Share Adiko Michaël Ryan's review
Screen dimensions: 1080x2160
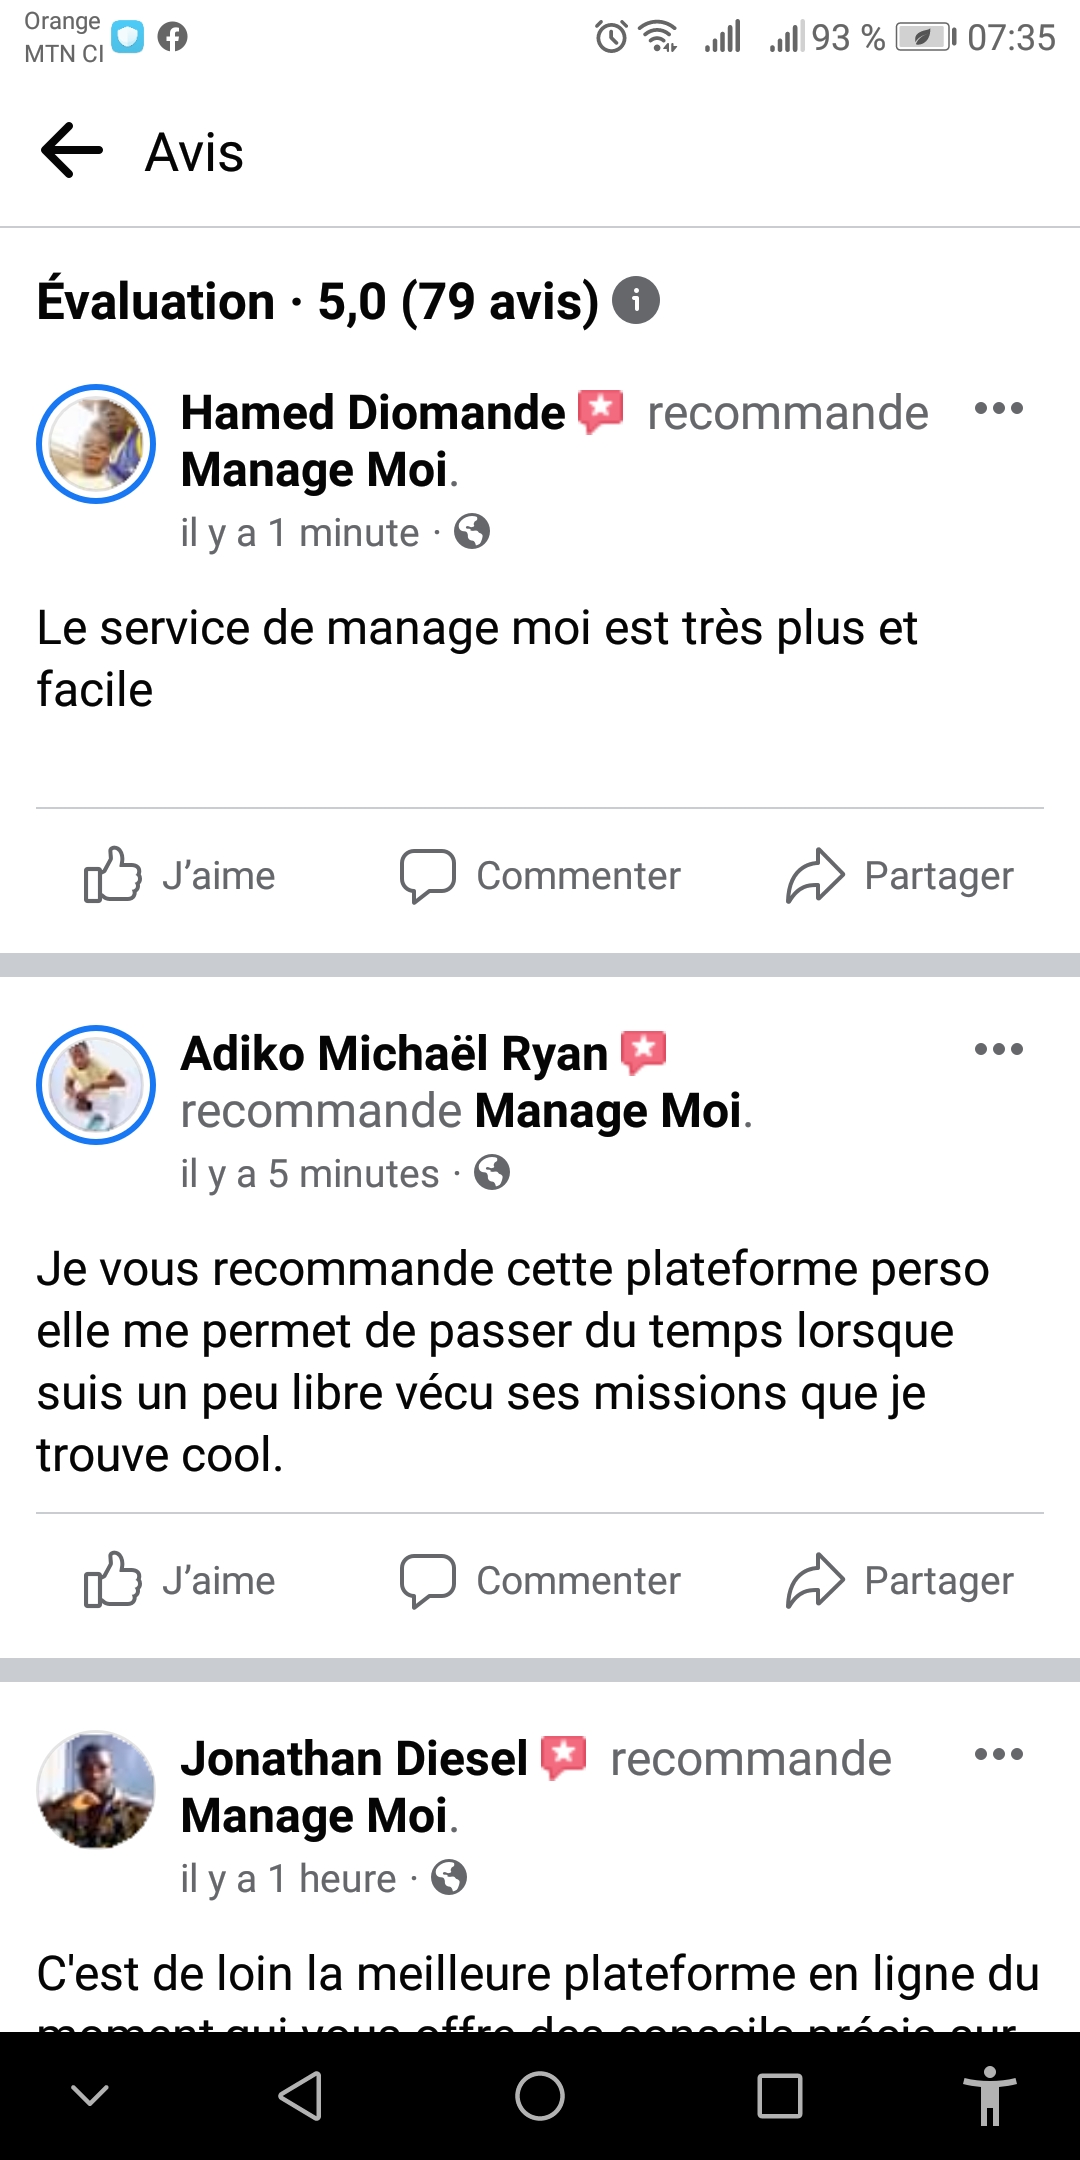click(899, 1580)
